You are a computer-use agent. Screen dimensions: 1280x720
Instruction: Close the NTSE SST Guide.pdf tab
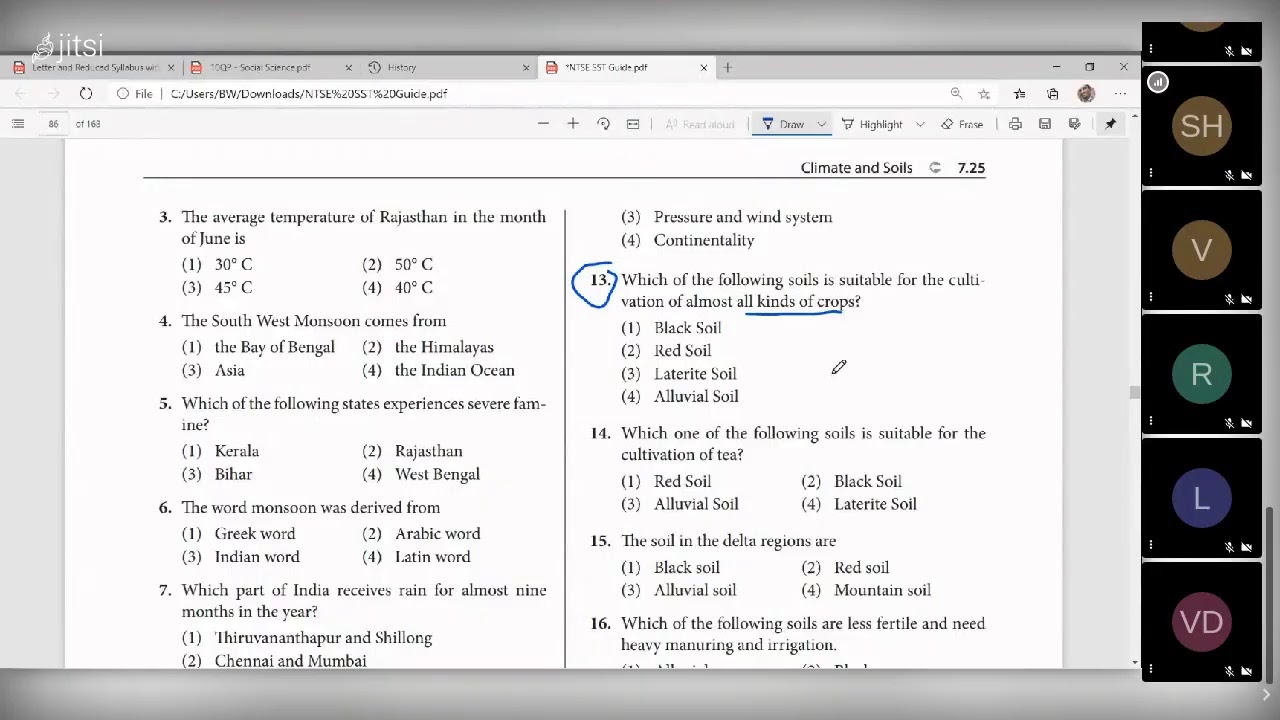(704, 68)
